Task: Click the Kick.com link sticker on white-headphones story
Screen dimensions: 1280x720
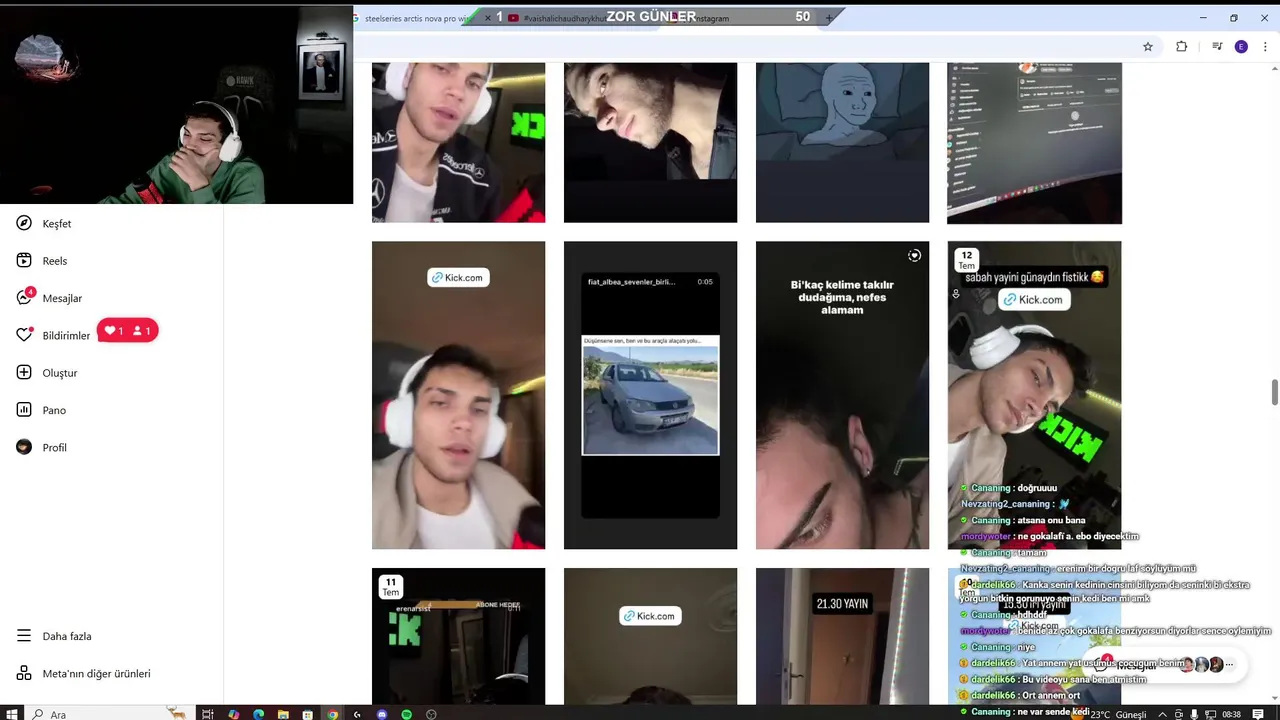Action: [x=458, y=277]
